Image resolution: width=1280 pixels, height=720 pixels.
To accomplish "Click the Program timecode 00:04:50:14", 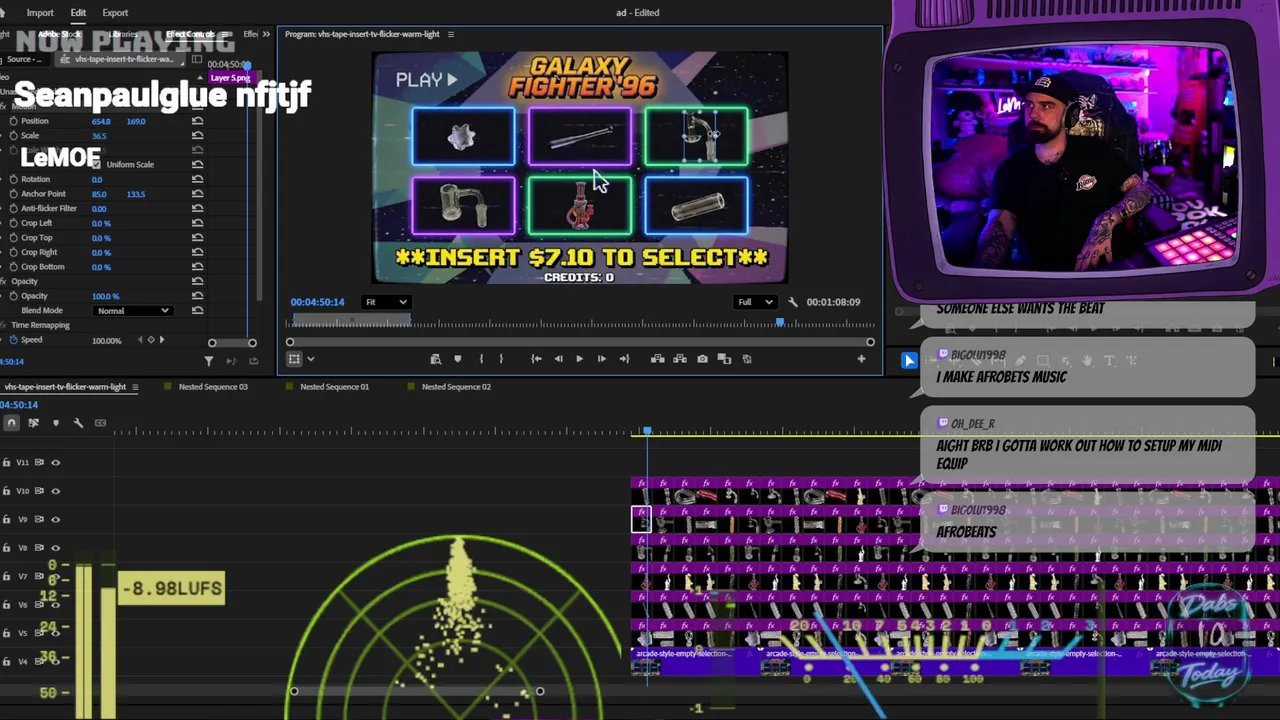I will 317,302.
